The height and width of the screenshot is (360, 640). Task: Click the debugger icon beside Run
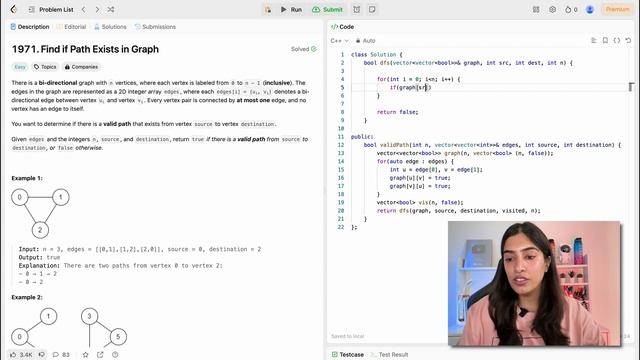[x=268, y=9]
